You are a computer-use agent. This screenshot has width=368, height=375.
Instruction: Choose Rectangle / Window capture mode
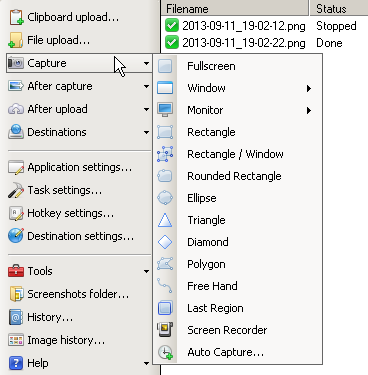(238, 154)
